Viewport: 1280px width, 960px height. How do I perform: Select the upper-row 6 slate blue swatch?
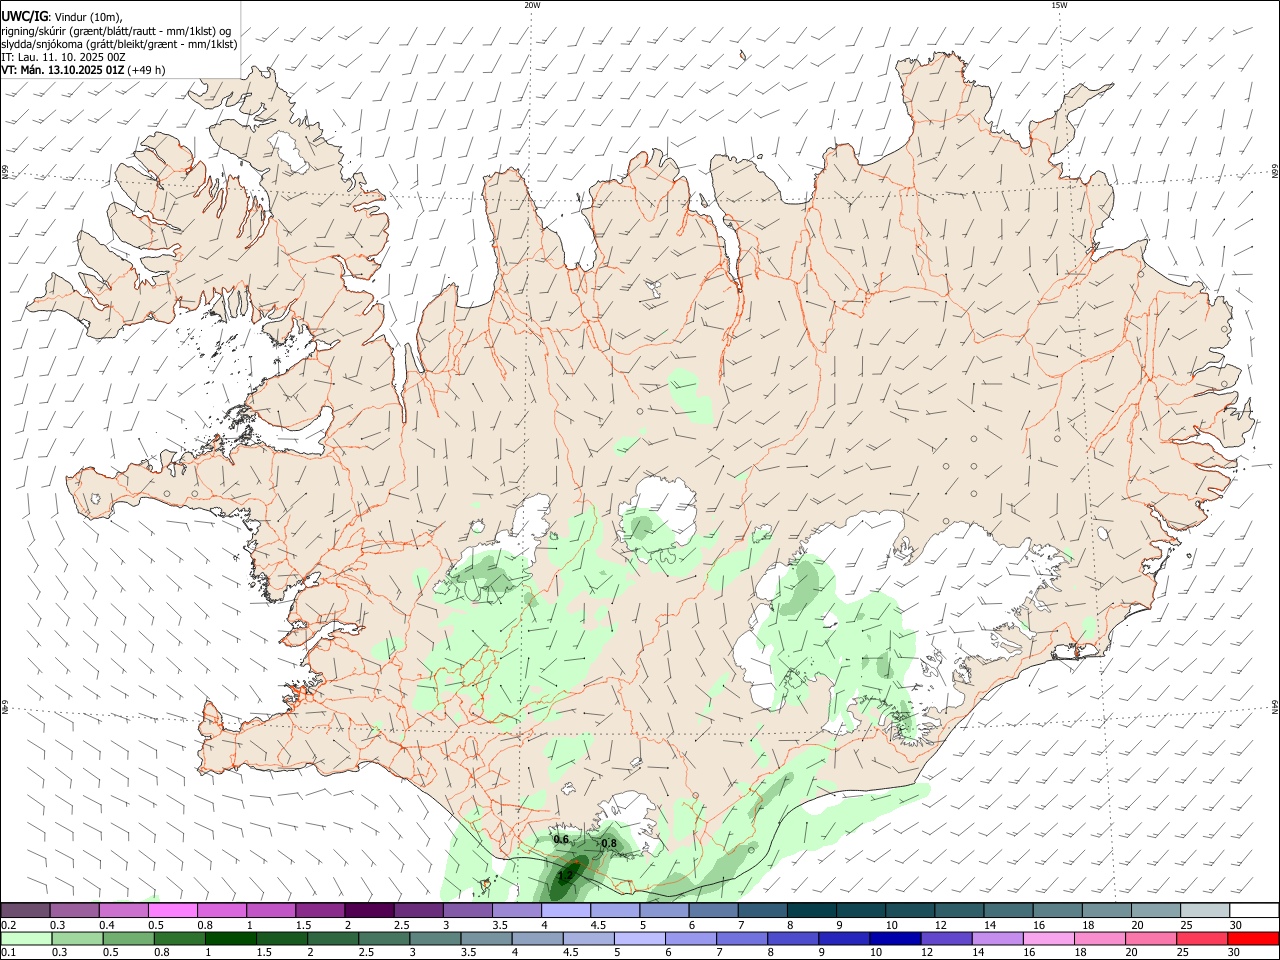(x=713, y=911)
